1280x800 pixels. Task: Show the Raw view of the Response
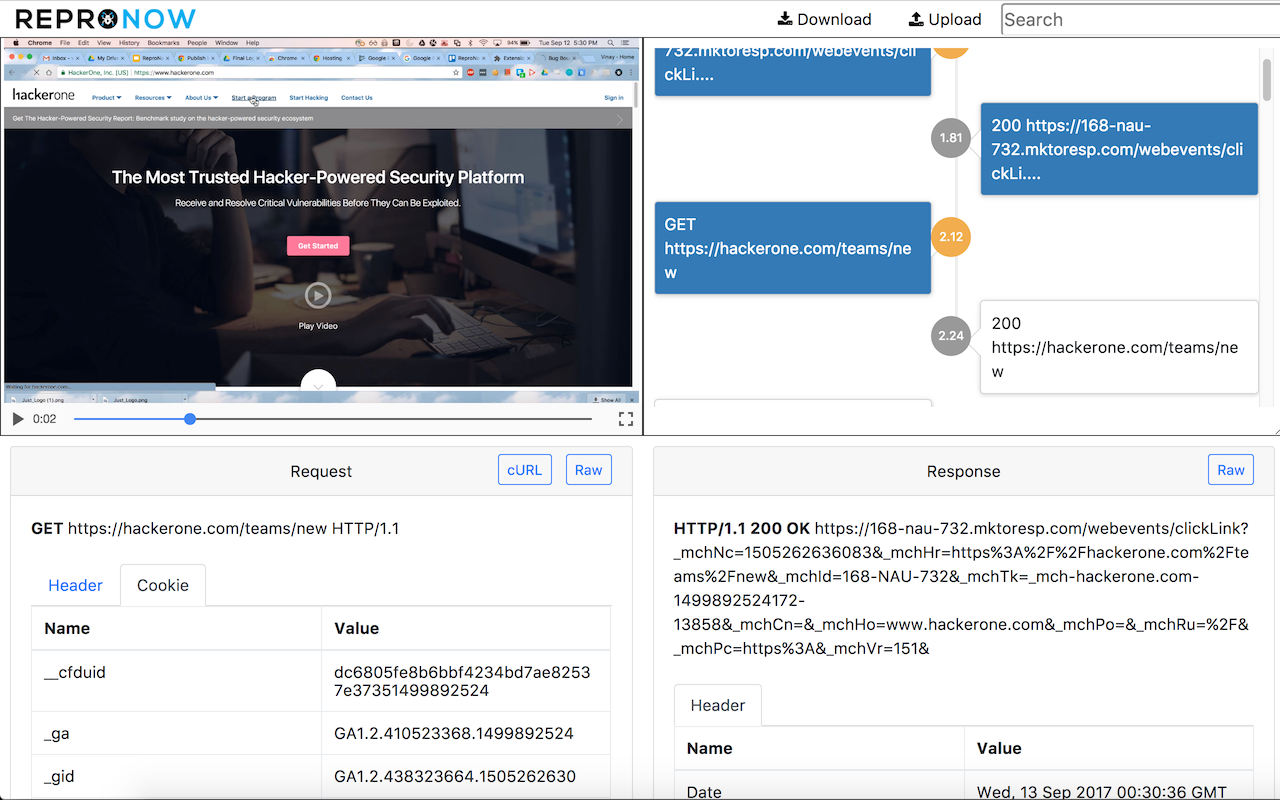pos(1231,470)
